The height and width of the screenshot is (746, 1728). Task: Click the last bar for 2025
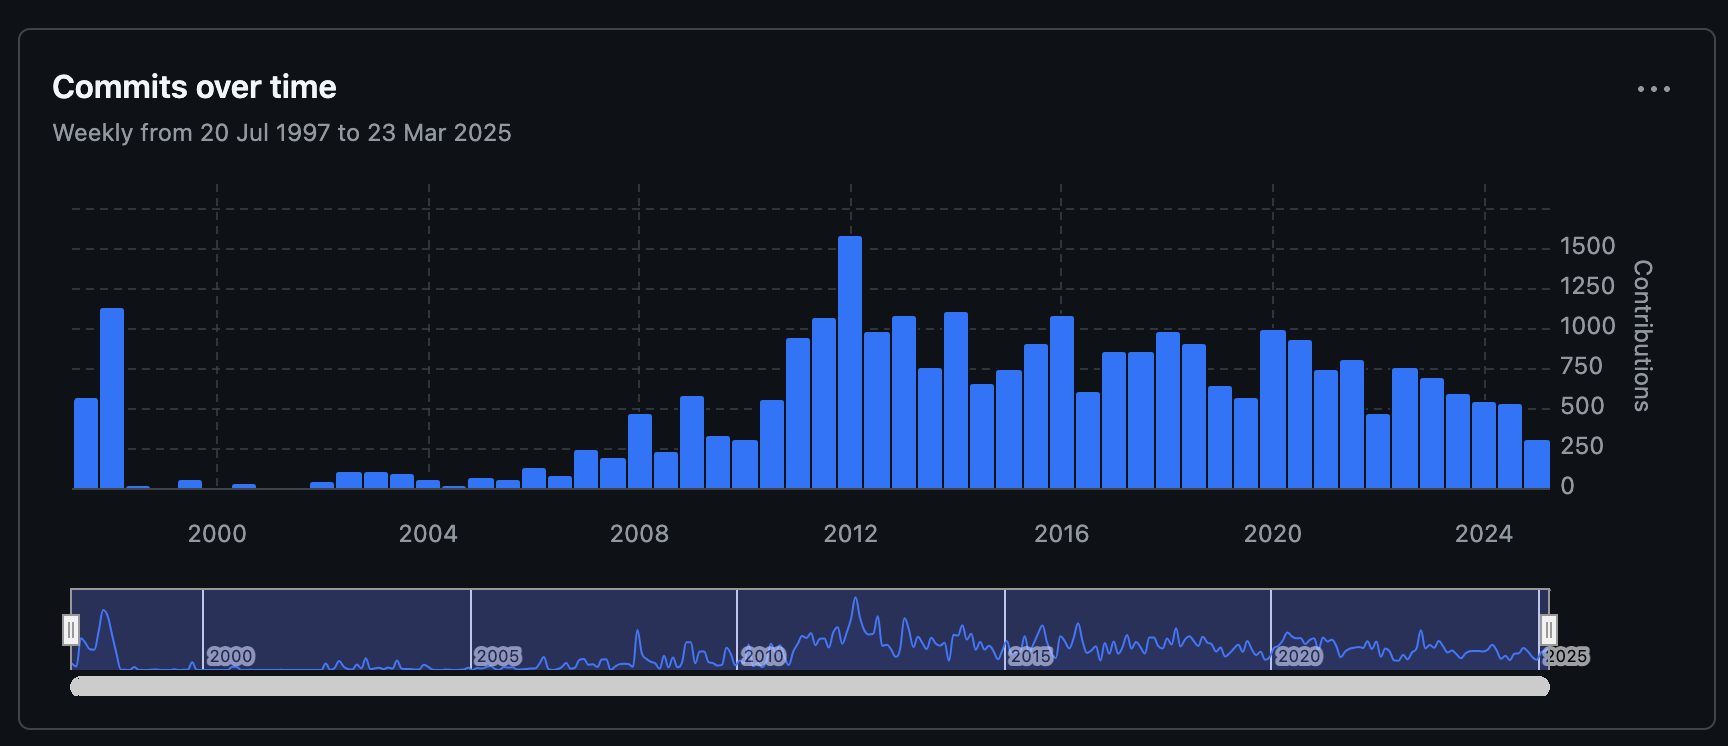coord(1537,464)
